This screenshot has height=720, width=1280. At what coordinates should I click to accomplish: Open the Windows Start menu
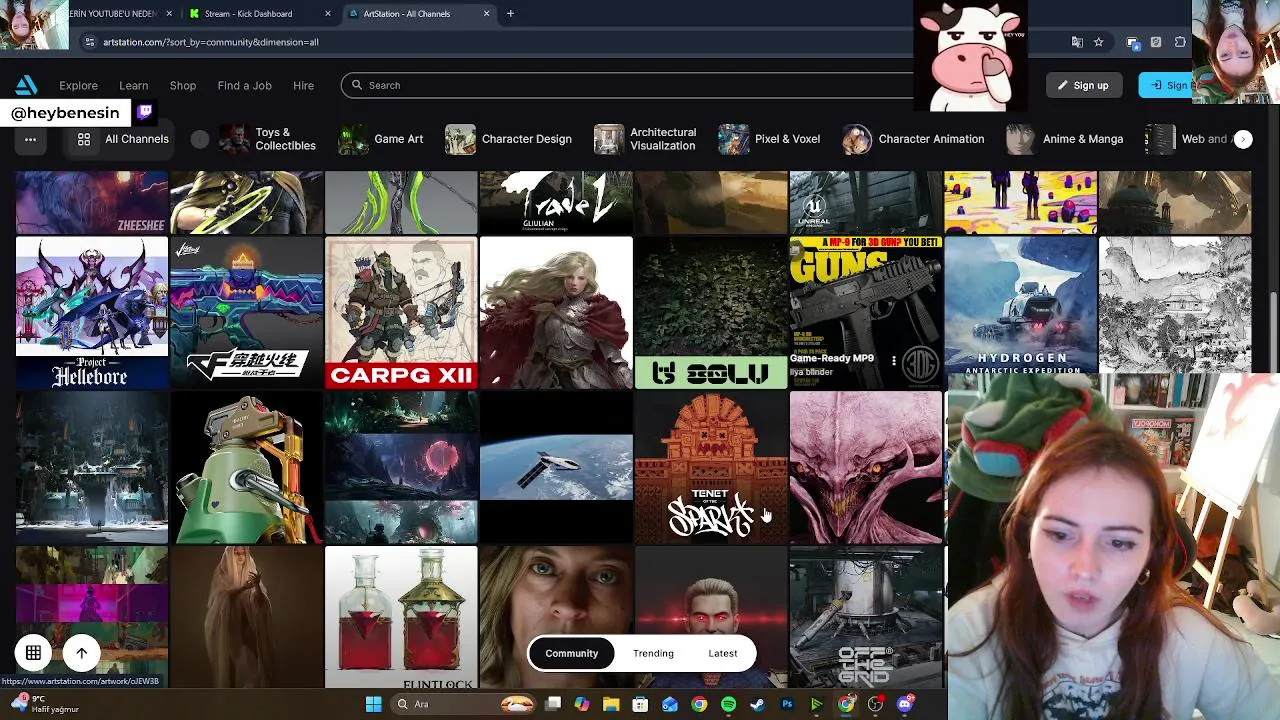373,704
